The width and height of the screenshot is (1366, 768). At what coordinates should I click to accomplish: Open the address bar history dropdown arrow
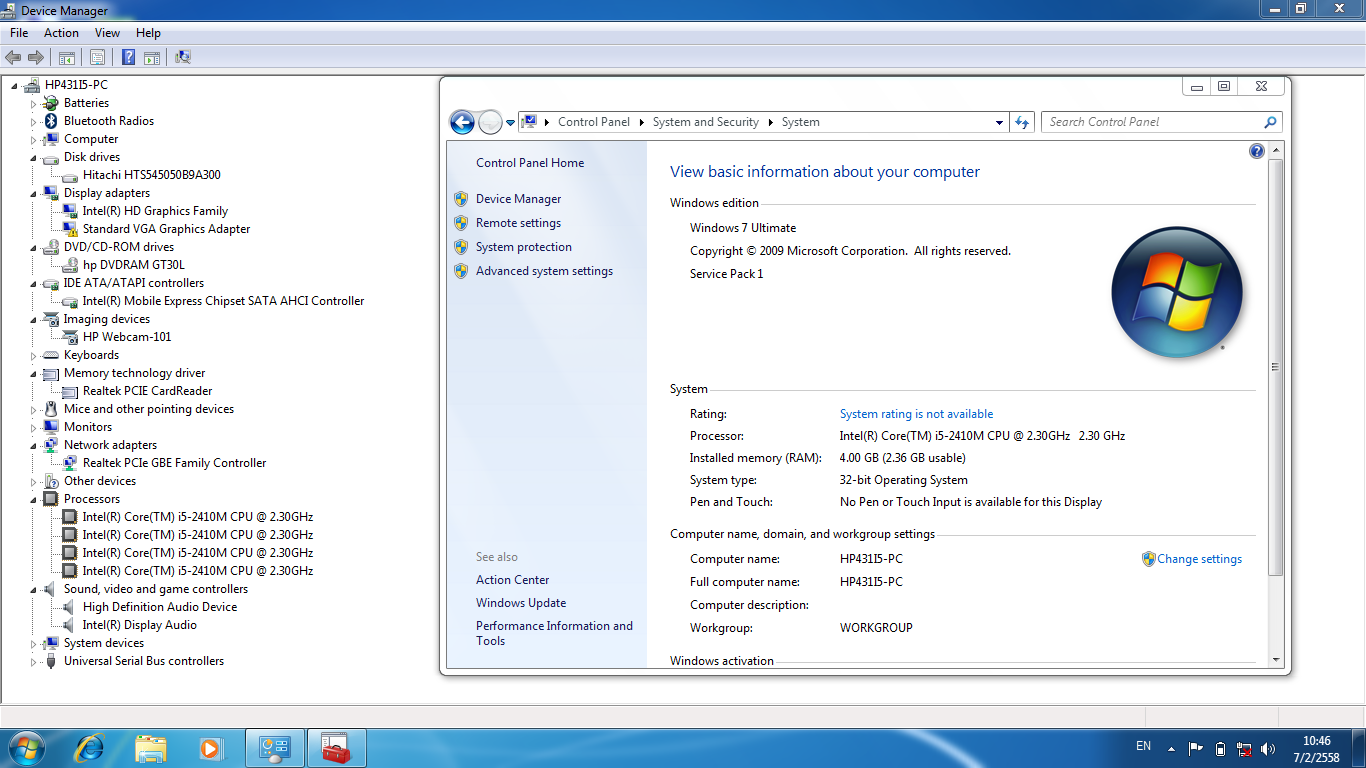(x=999, y=123)
